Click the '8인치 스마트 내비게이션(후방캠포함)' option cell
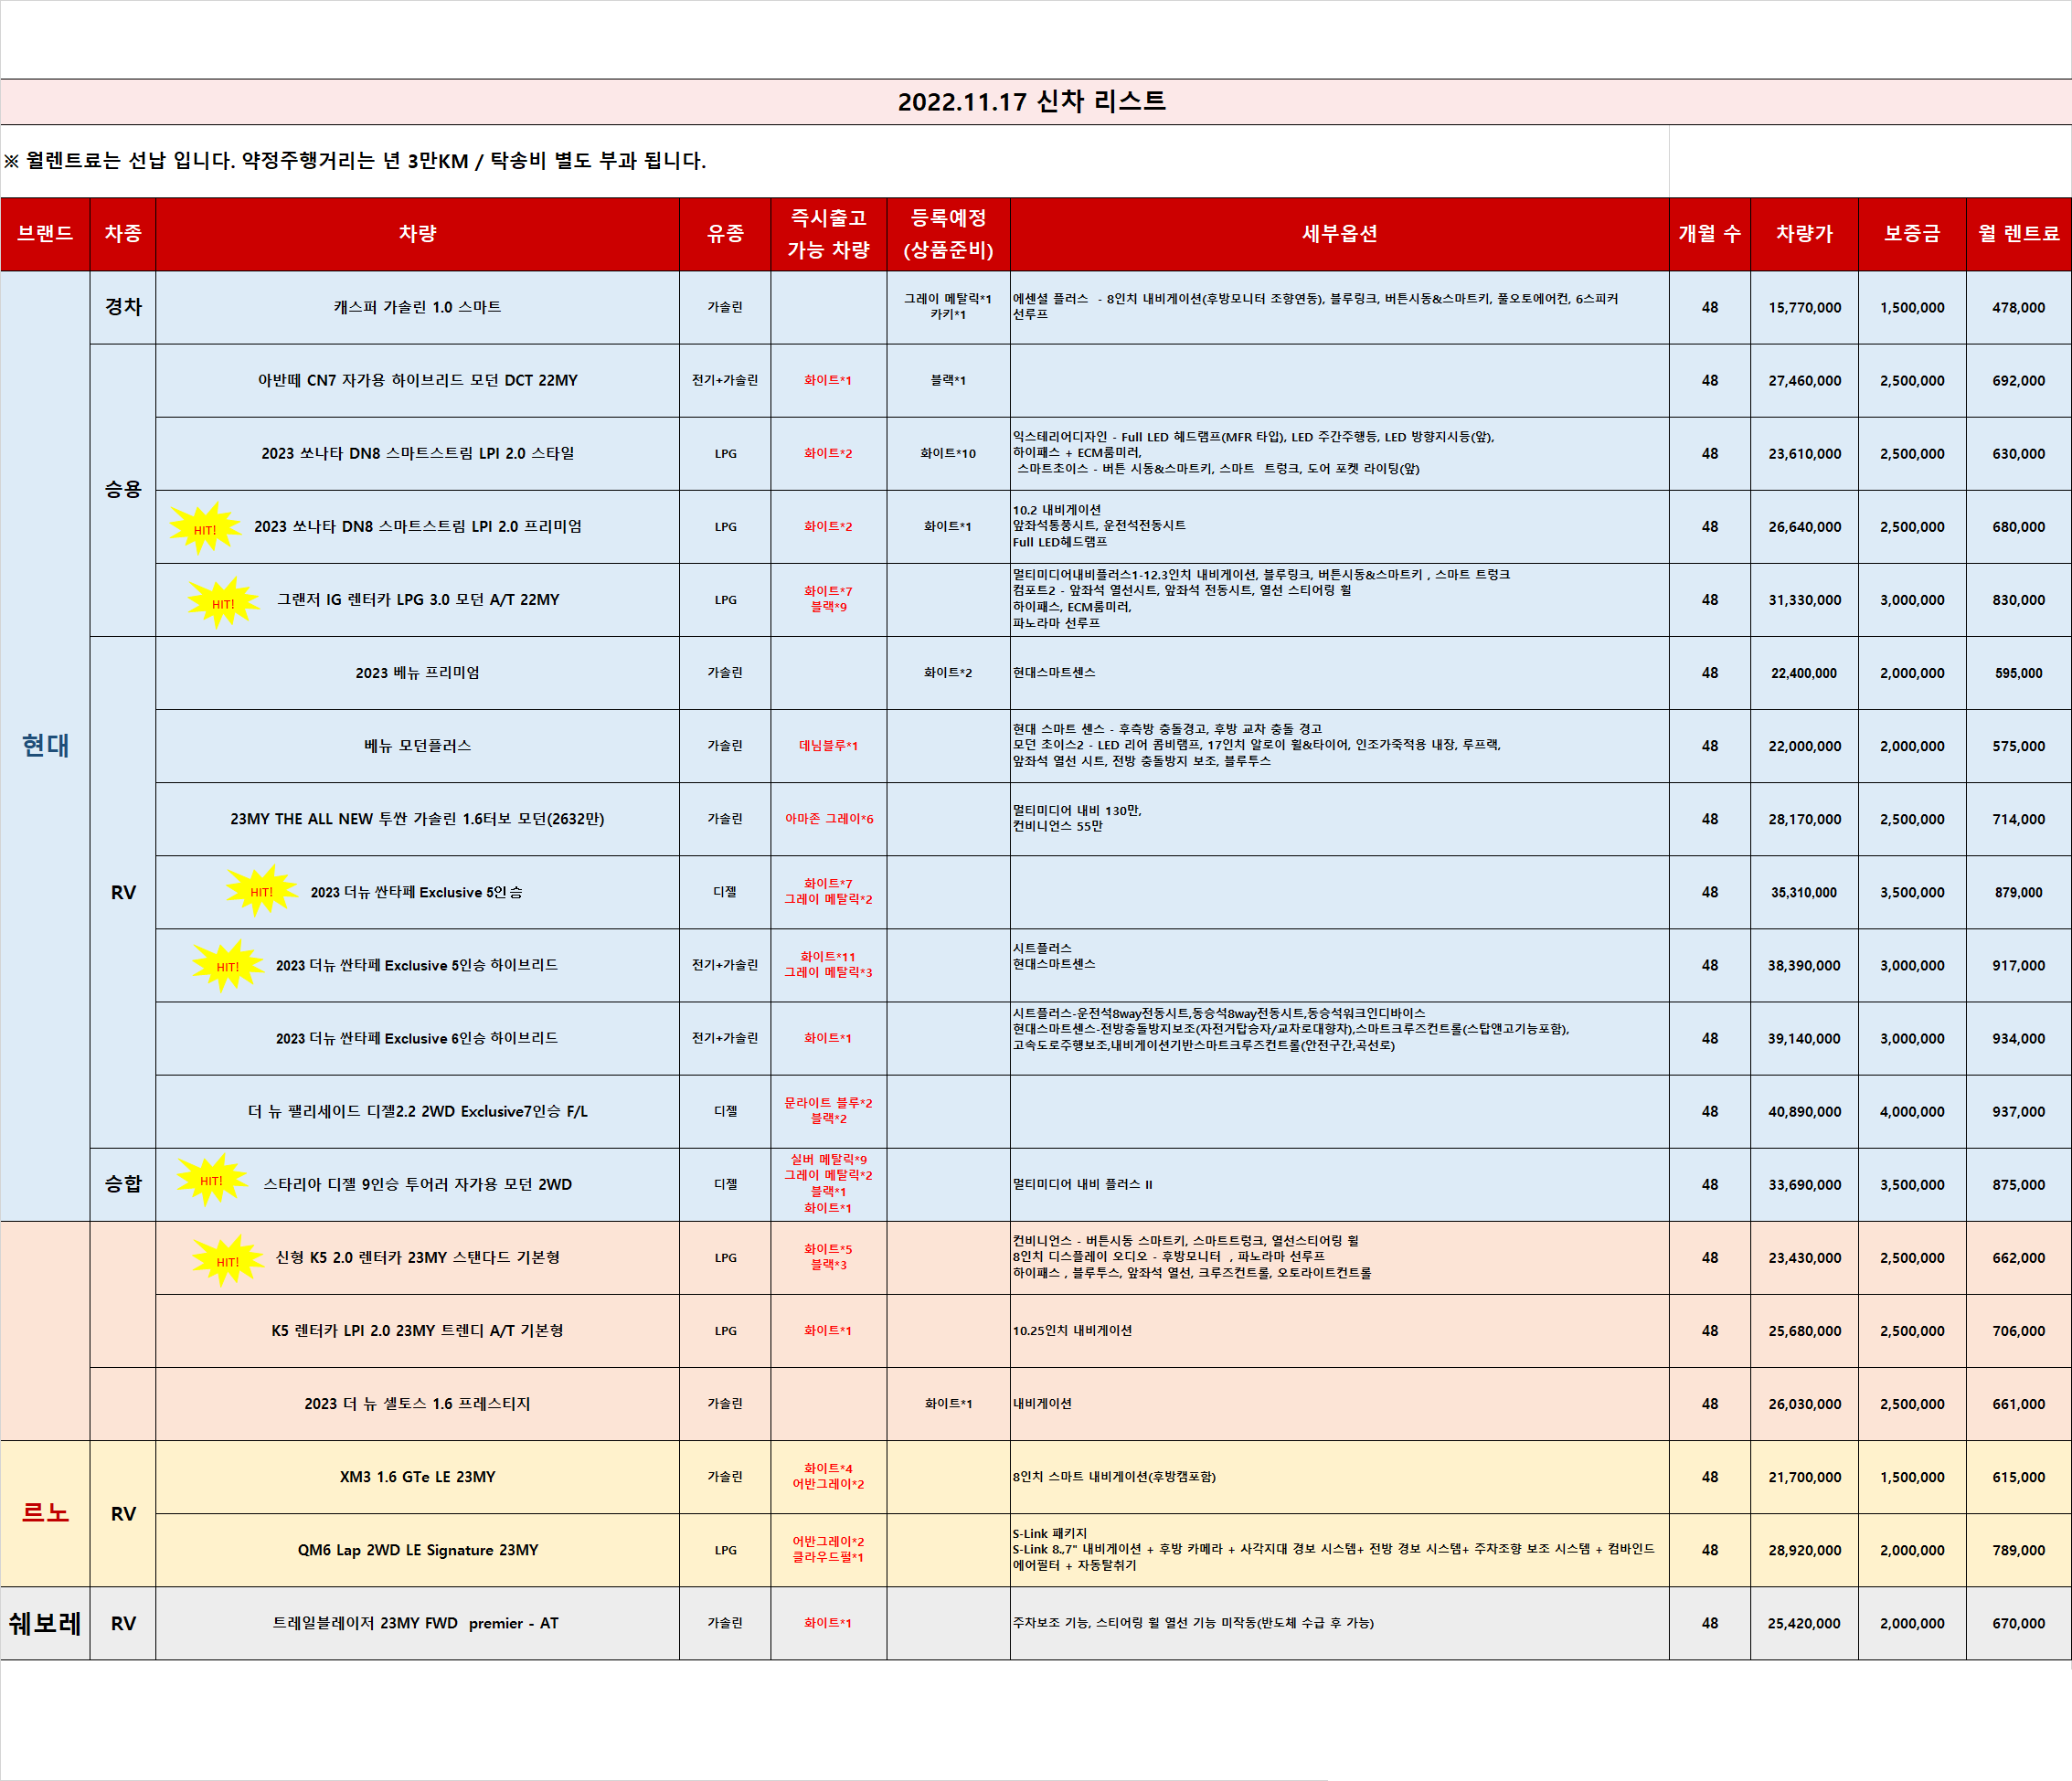Image resolution: width=2072 pixels, height=1781 pixels. pyautogui.click(x=1340, y=1477)
